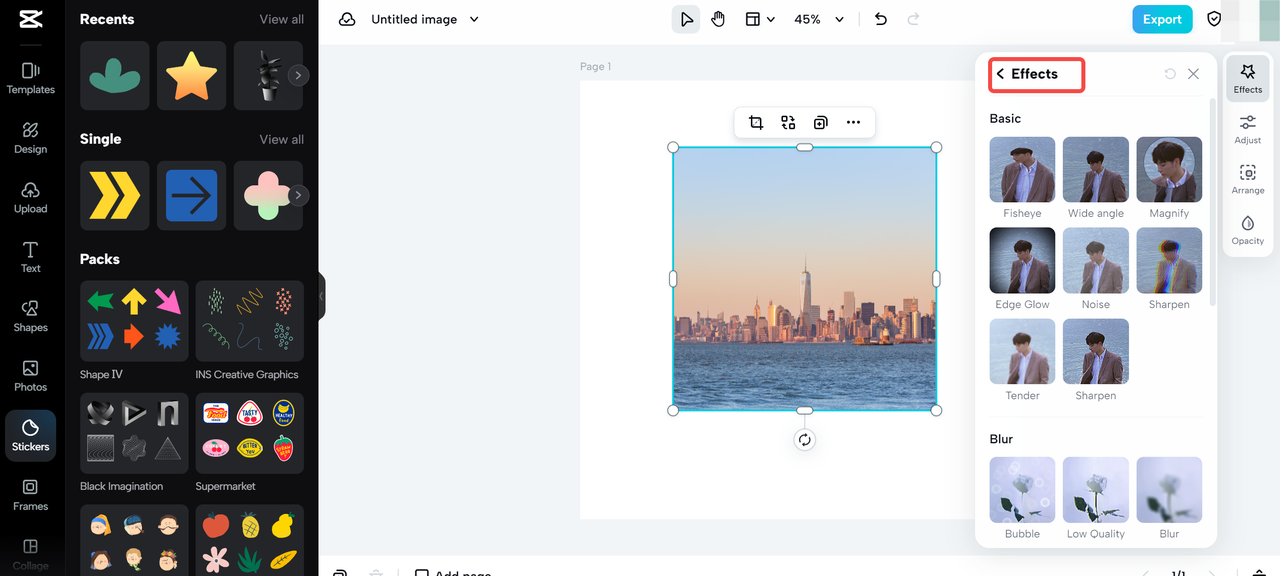Click View all next to Single

click(x=282, y=139)
